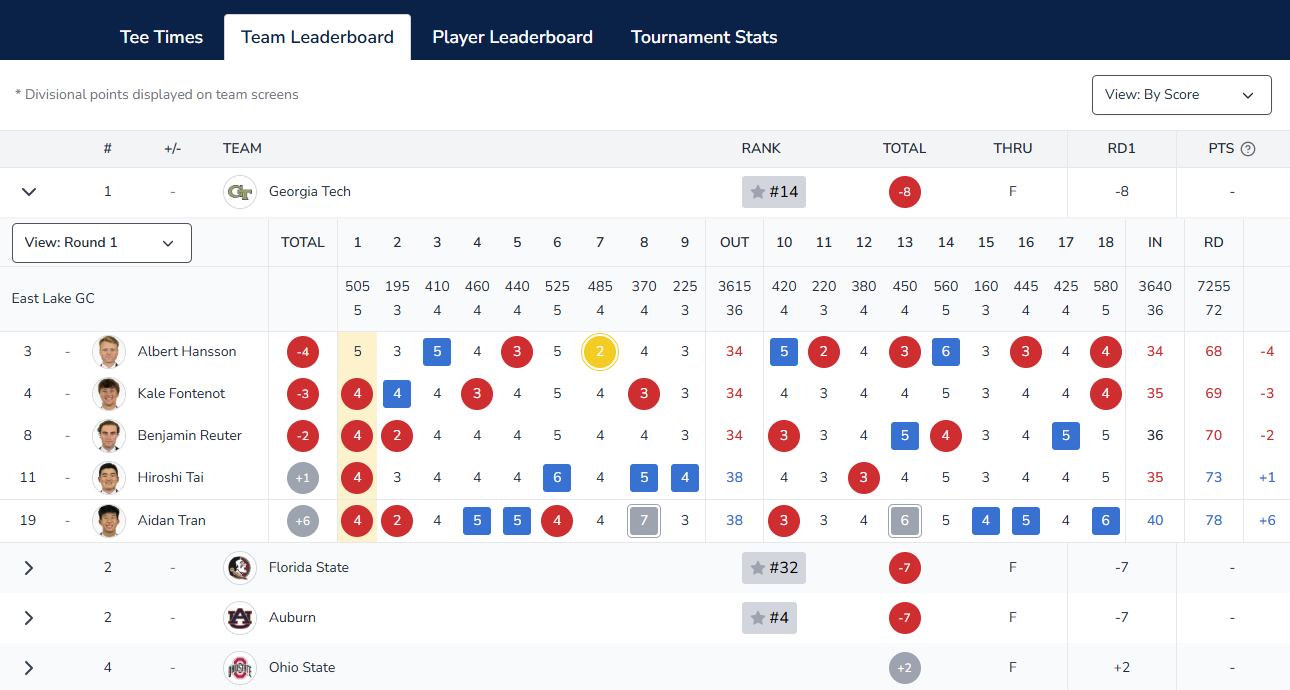Screen dimensions: 1290x690
Task: Switch to the Player Leaderboard tab
Action: [512, 37]
